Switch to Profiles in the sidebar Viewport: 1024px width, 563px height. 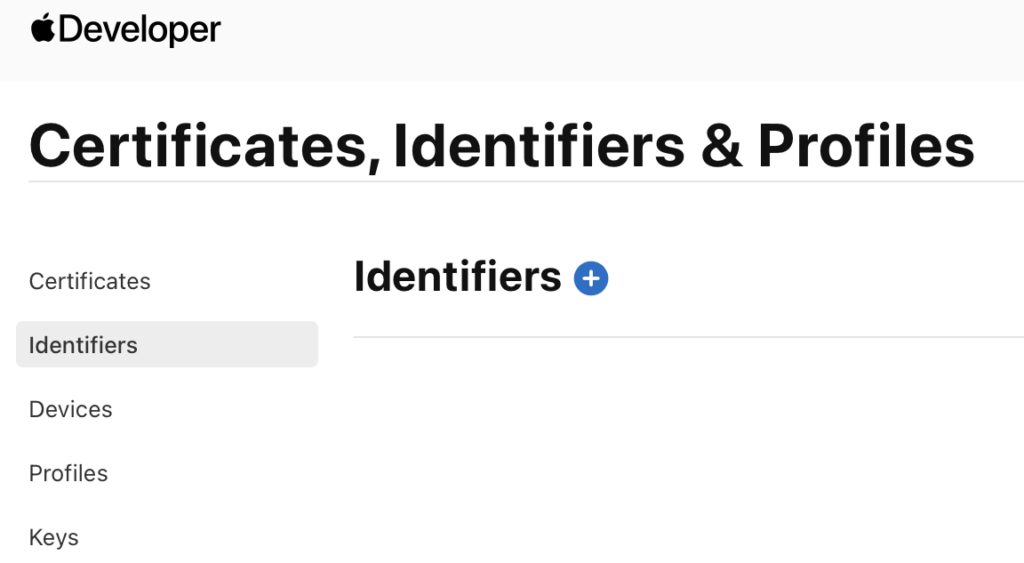click(68, 473)
